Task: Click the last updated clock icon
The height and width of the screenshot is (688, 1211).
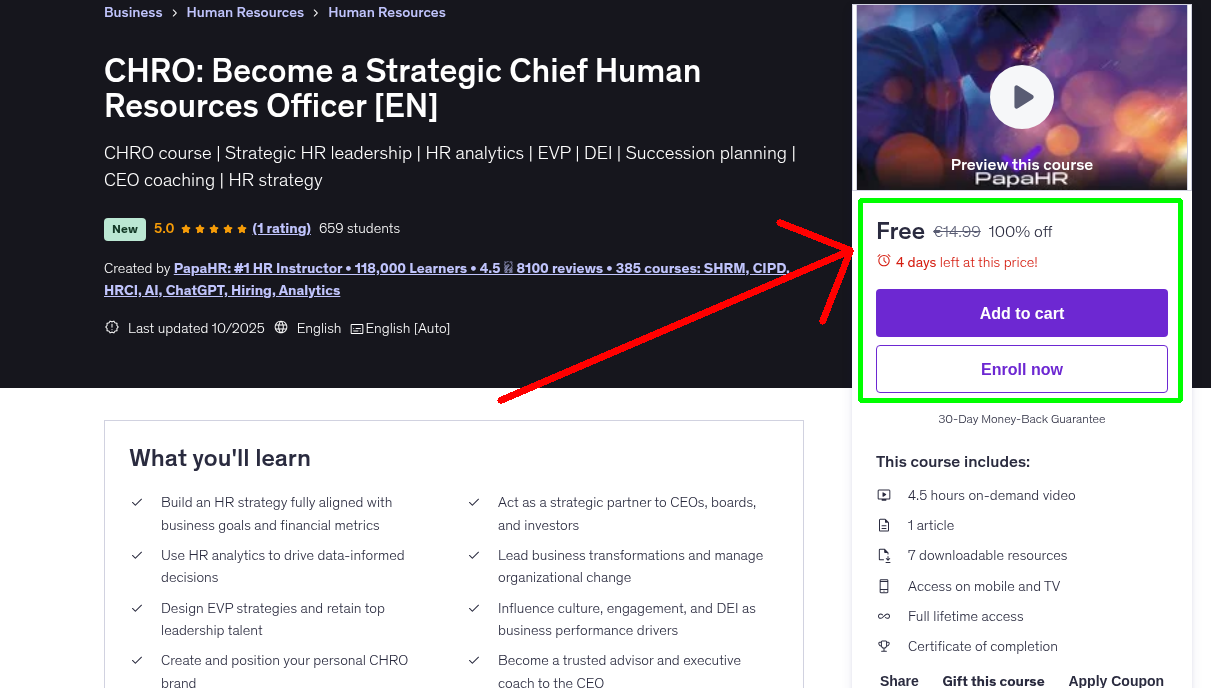Action: (x=111, y=327)
